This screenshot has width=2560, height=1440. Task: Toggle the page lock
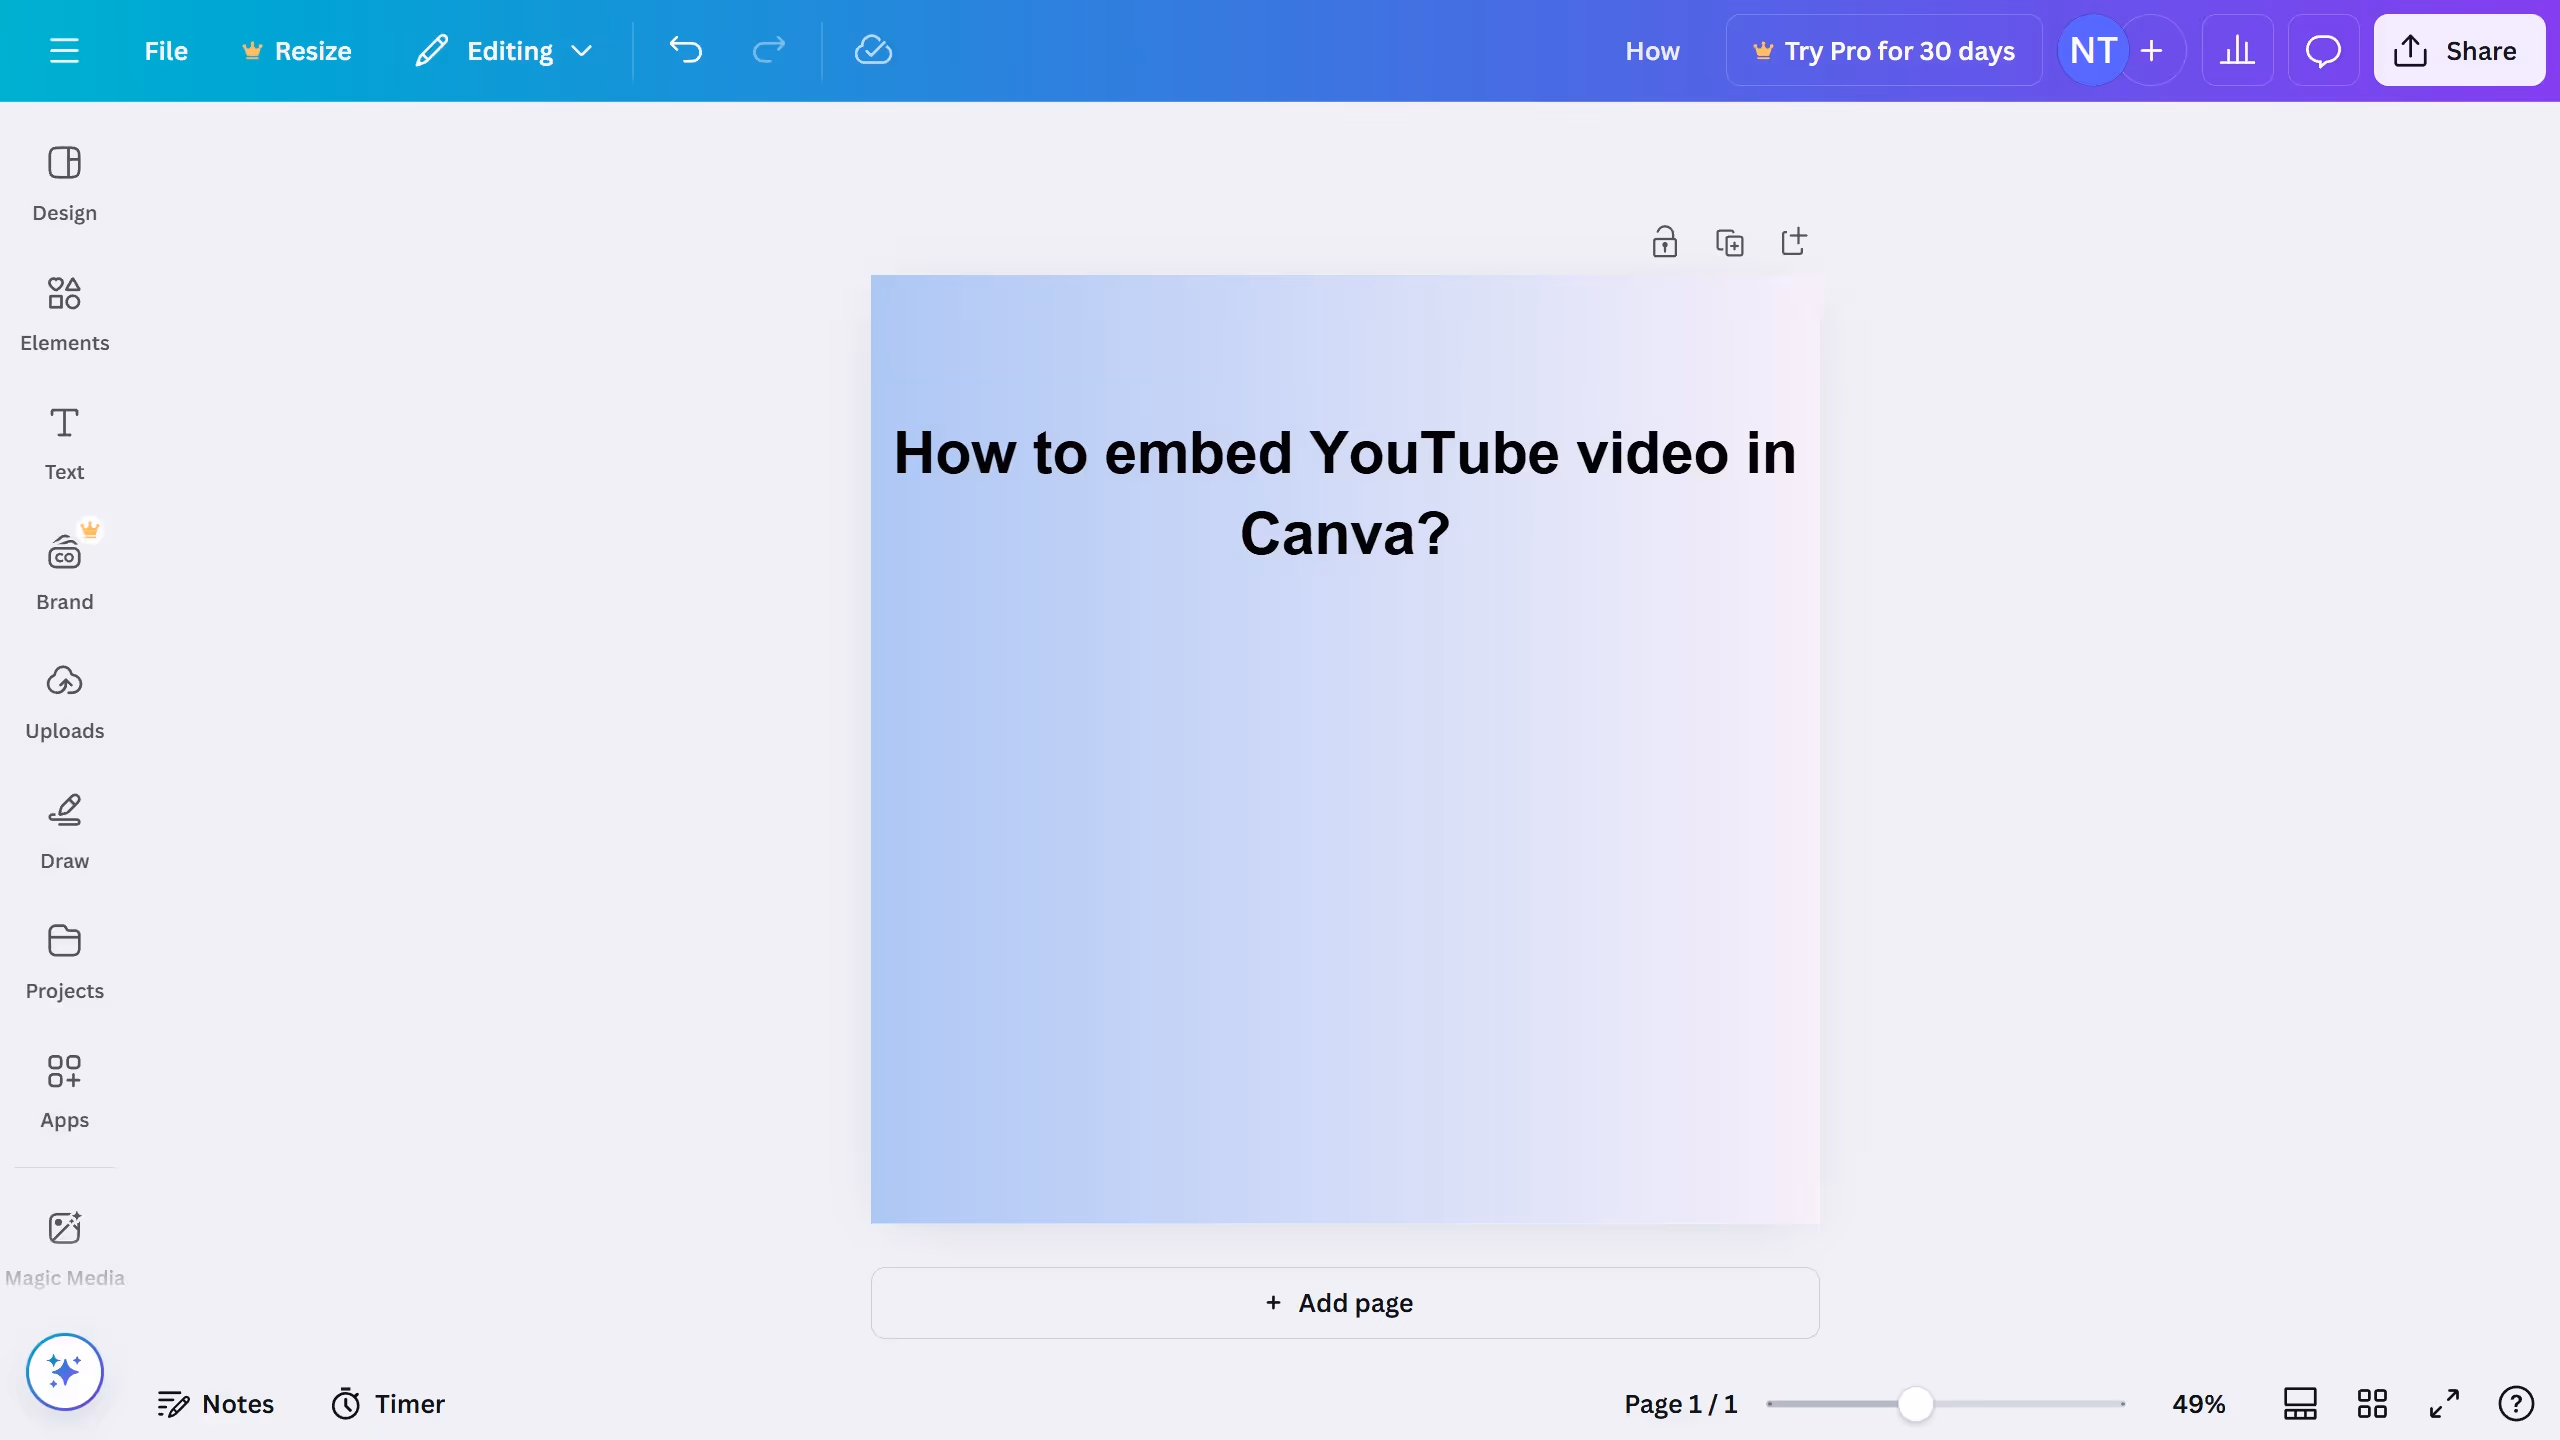(x=1664, y=241)
